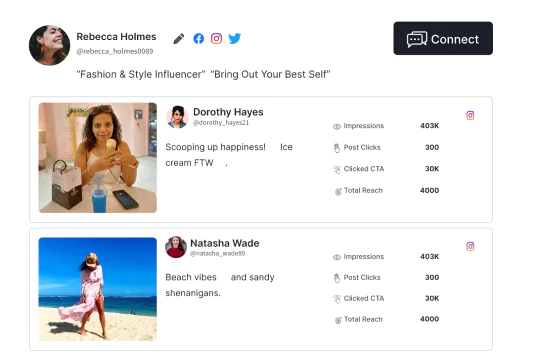
Task: Click the Total Reach label in Dorothy's card
Action: [x=363, y=190]
